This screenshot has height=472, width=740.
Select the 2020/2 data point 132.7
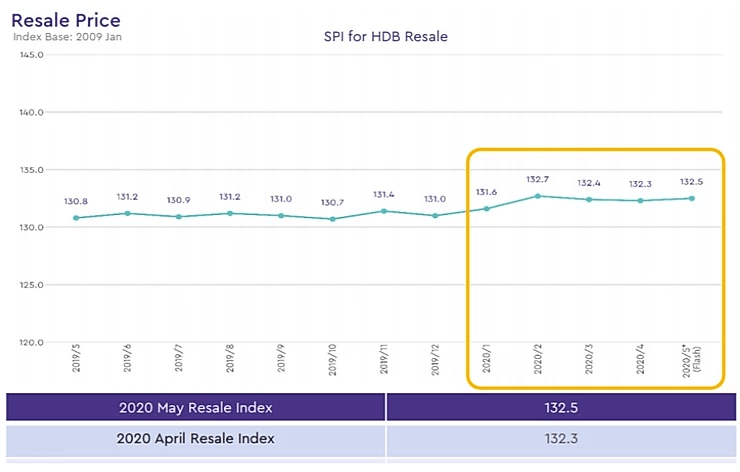tap(538, 196)
